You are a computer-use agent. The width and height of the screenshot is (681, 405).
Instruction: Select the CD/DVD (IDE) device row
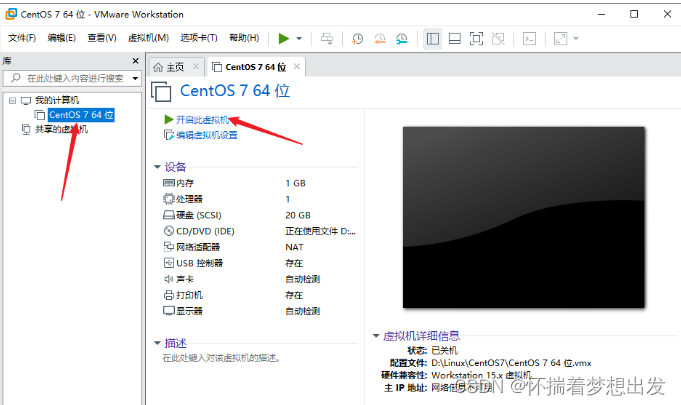tap(260, 231)
